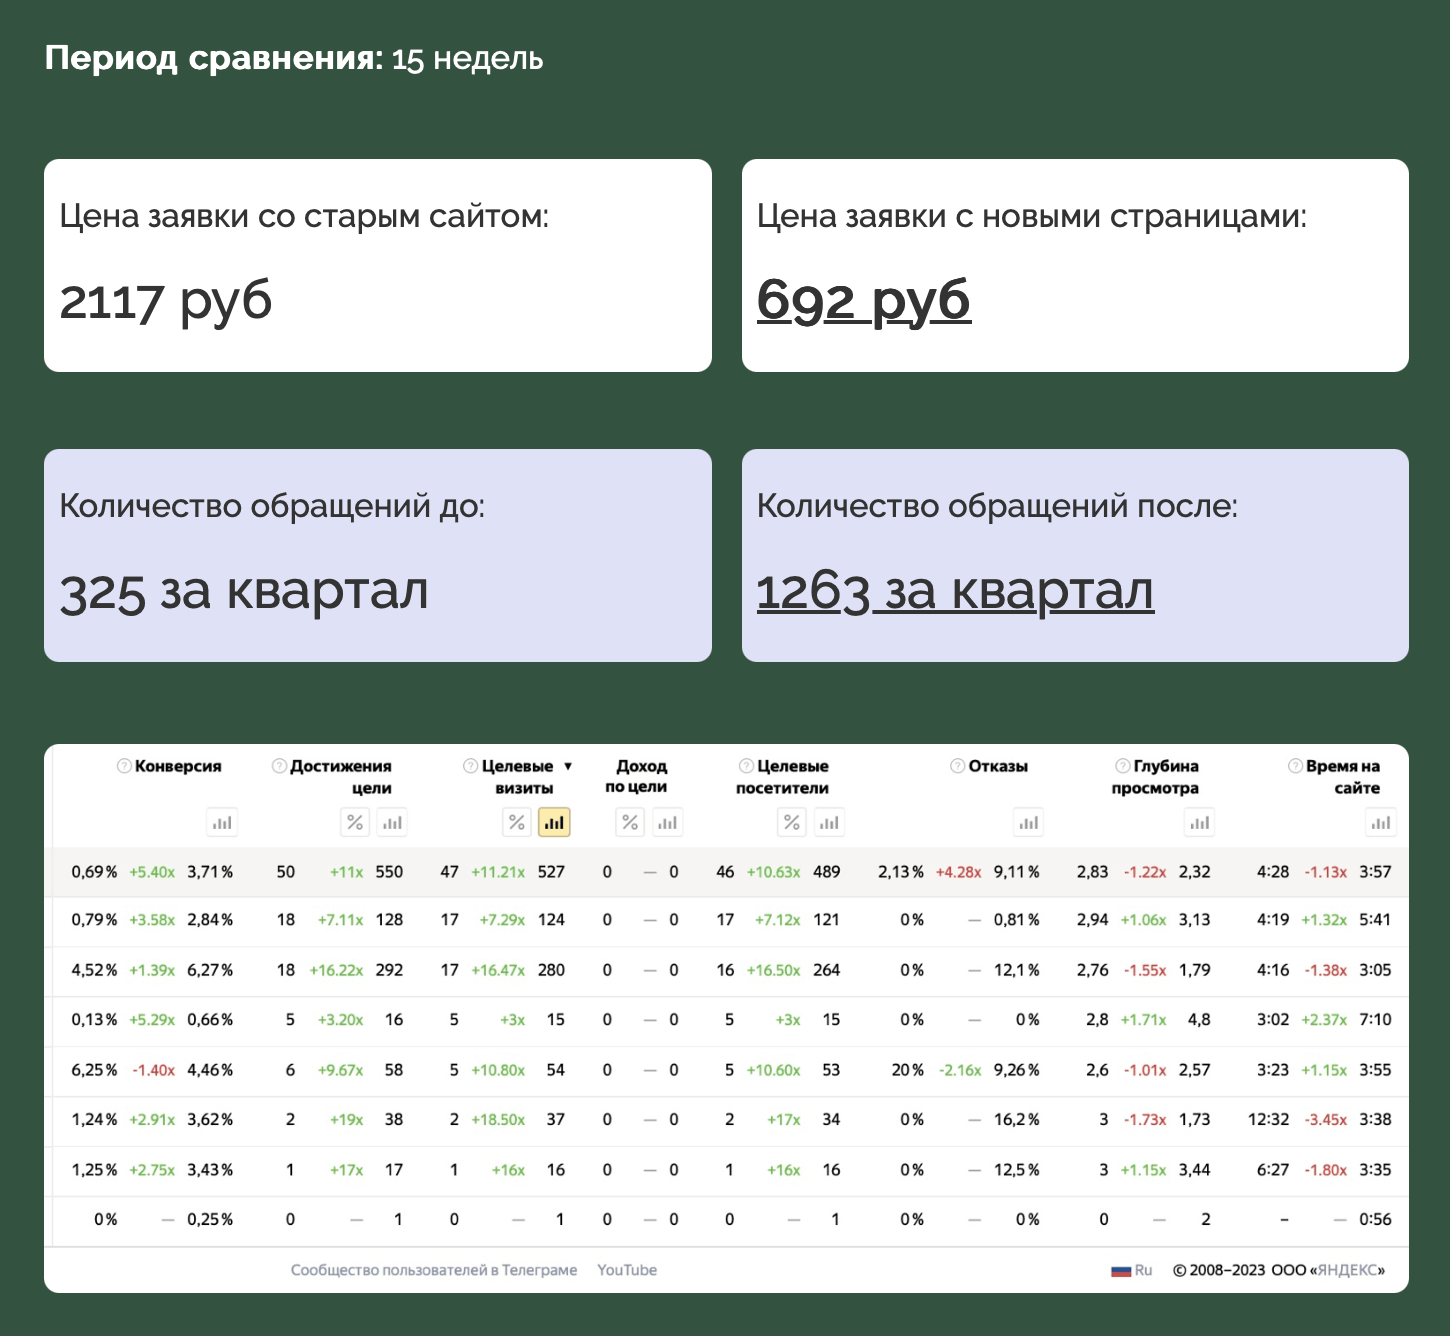Click the 550 goal completions cell
Screen dimensions: 1450x1336
click(x=389, y=872)
